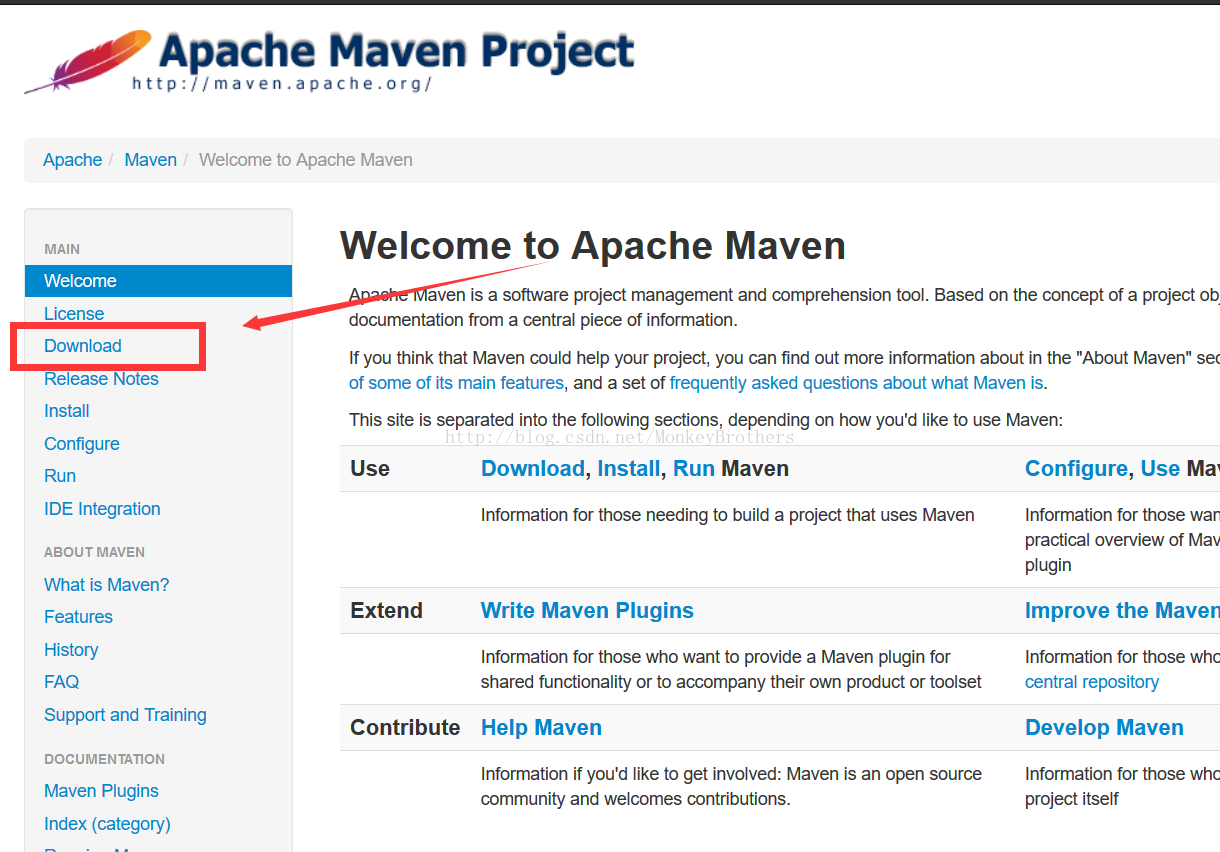Open the License sidebar link
1220x852 pixels.
(74, 314)
